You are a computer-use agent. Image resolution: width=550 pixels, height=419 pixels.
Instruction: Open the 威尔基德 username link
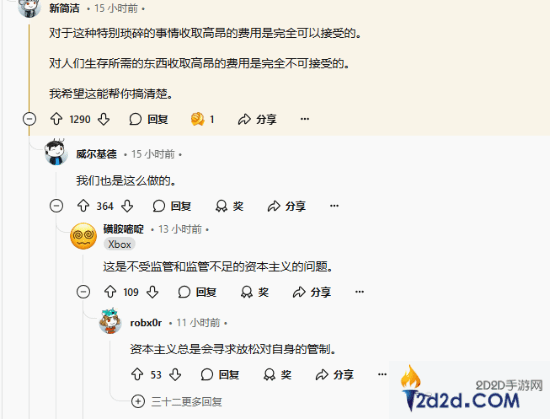96,154
